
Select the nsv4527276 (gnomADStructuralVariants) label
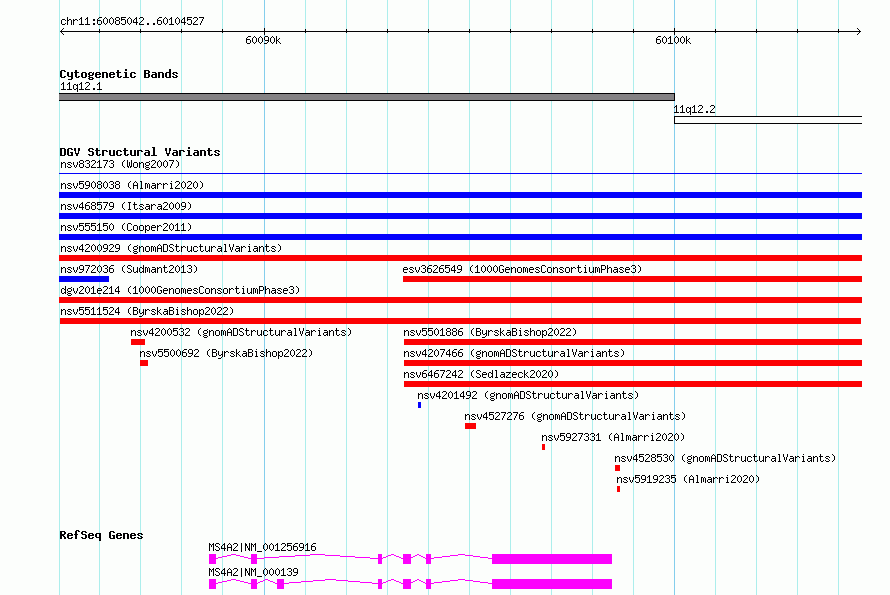point(575,417)
